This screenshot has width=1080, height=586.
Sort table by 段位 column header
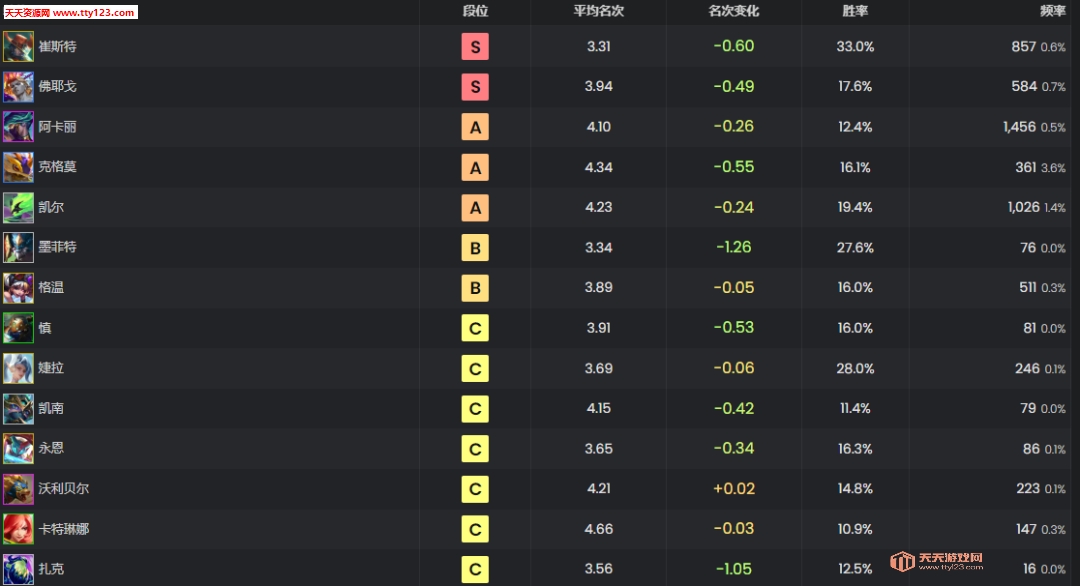point(475,11)
